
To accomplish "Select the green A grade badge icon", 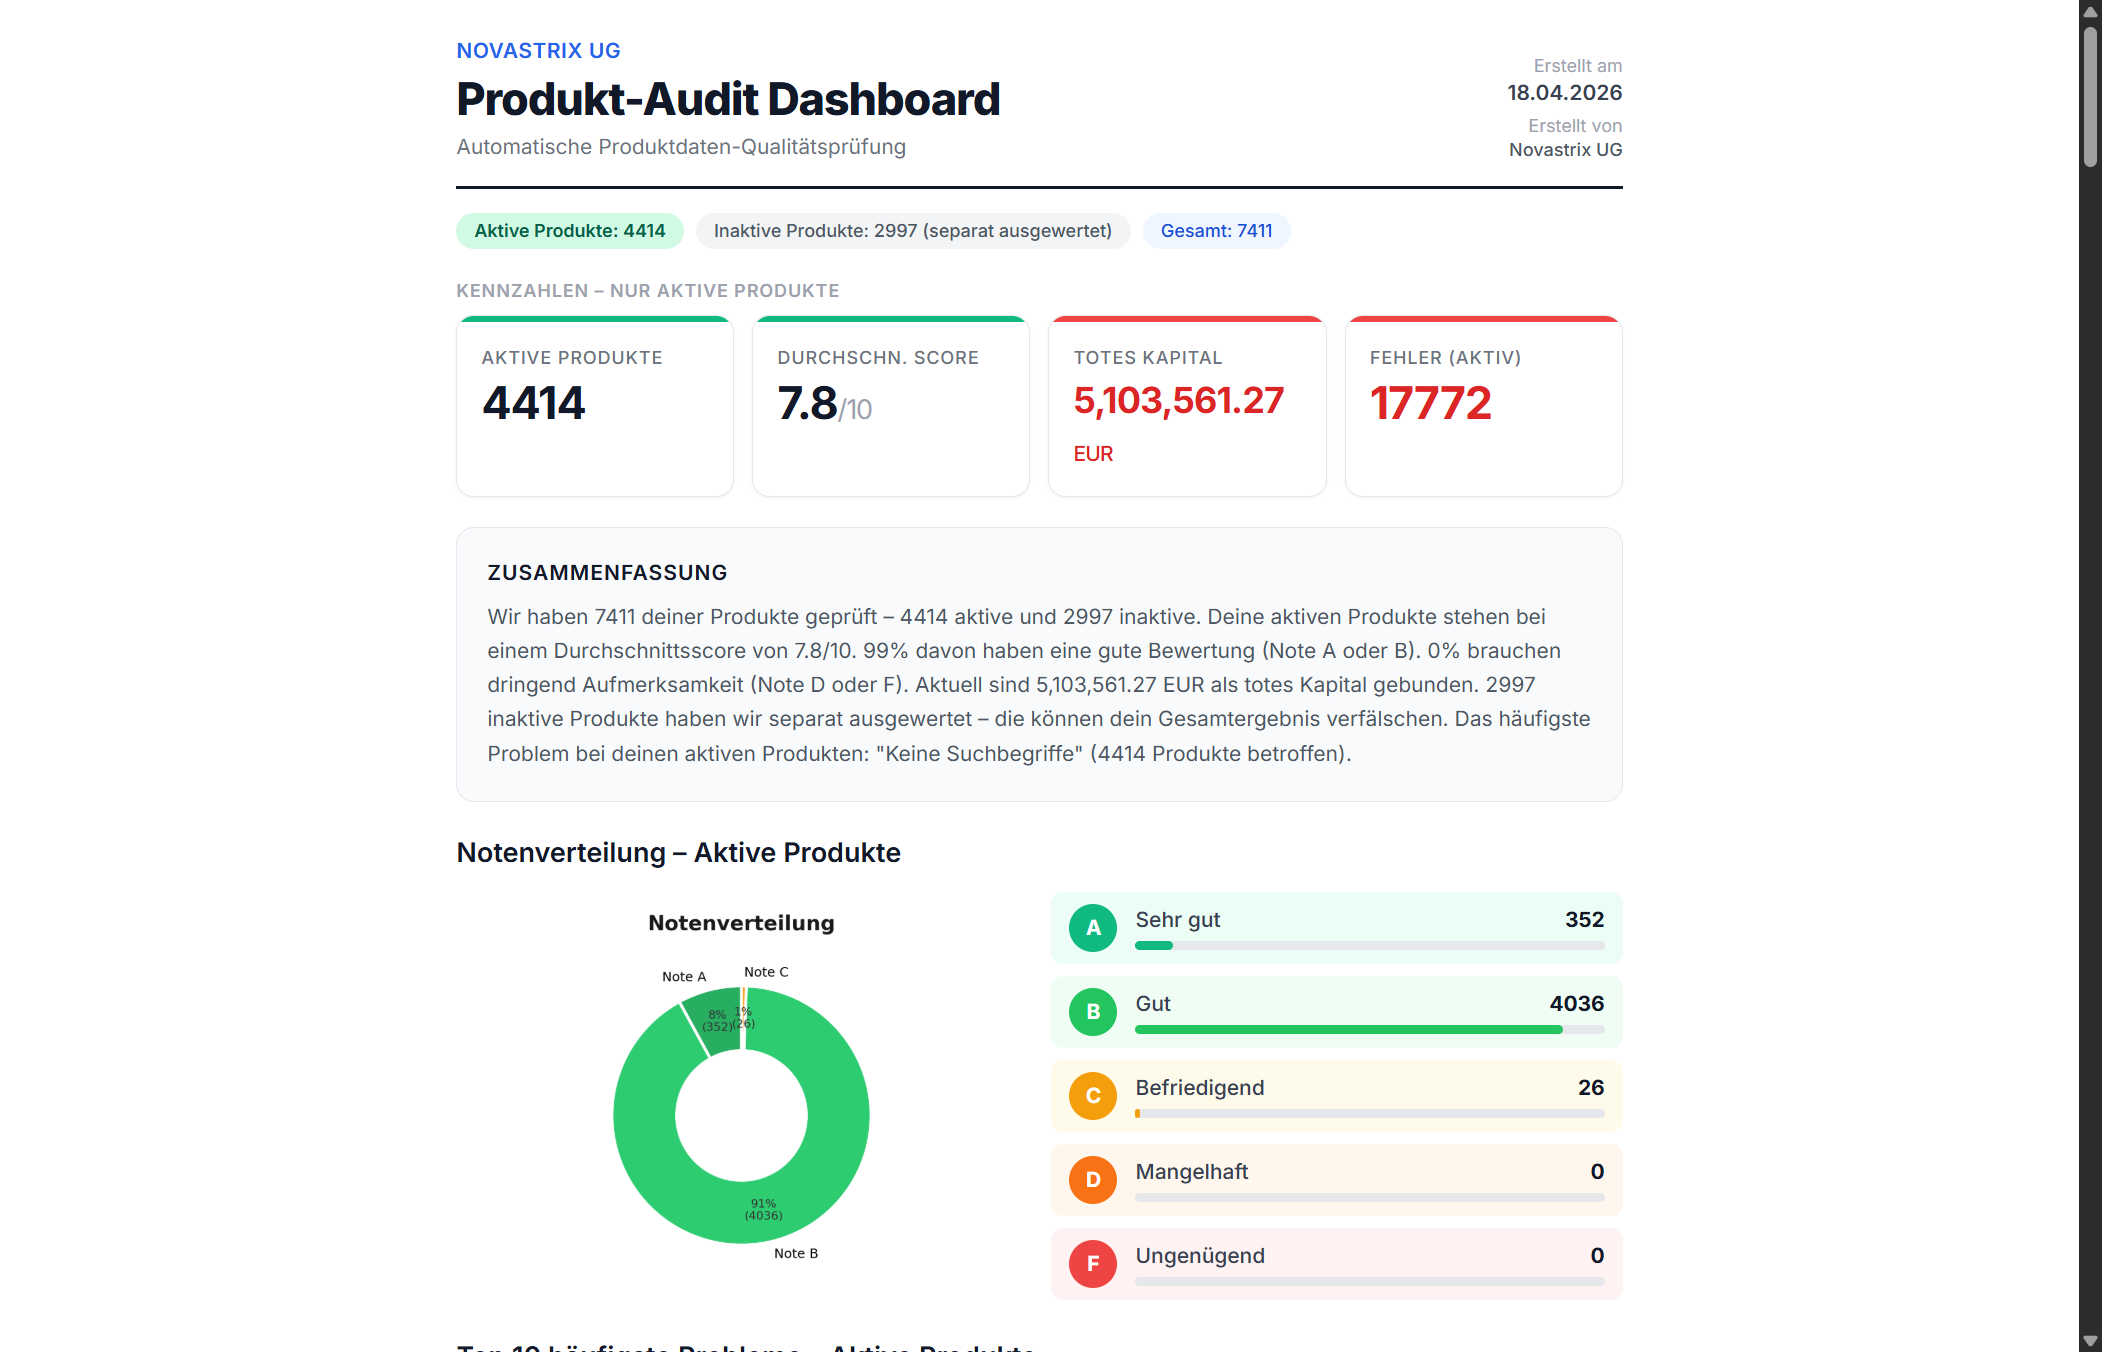I will [1093, 928].
